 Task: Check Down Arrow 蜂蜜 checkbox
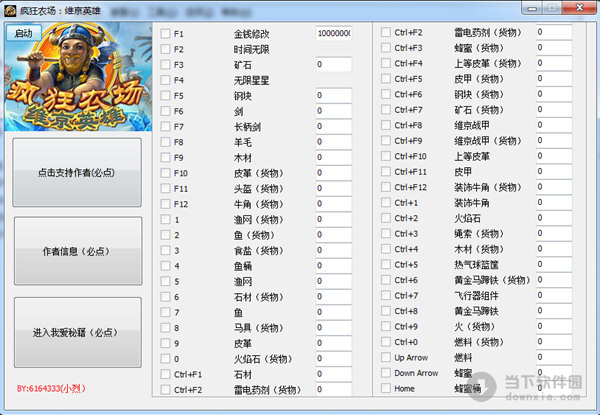pyautogui.click(x=386, y=373)
